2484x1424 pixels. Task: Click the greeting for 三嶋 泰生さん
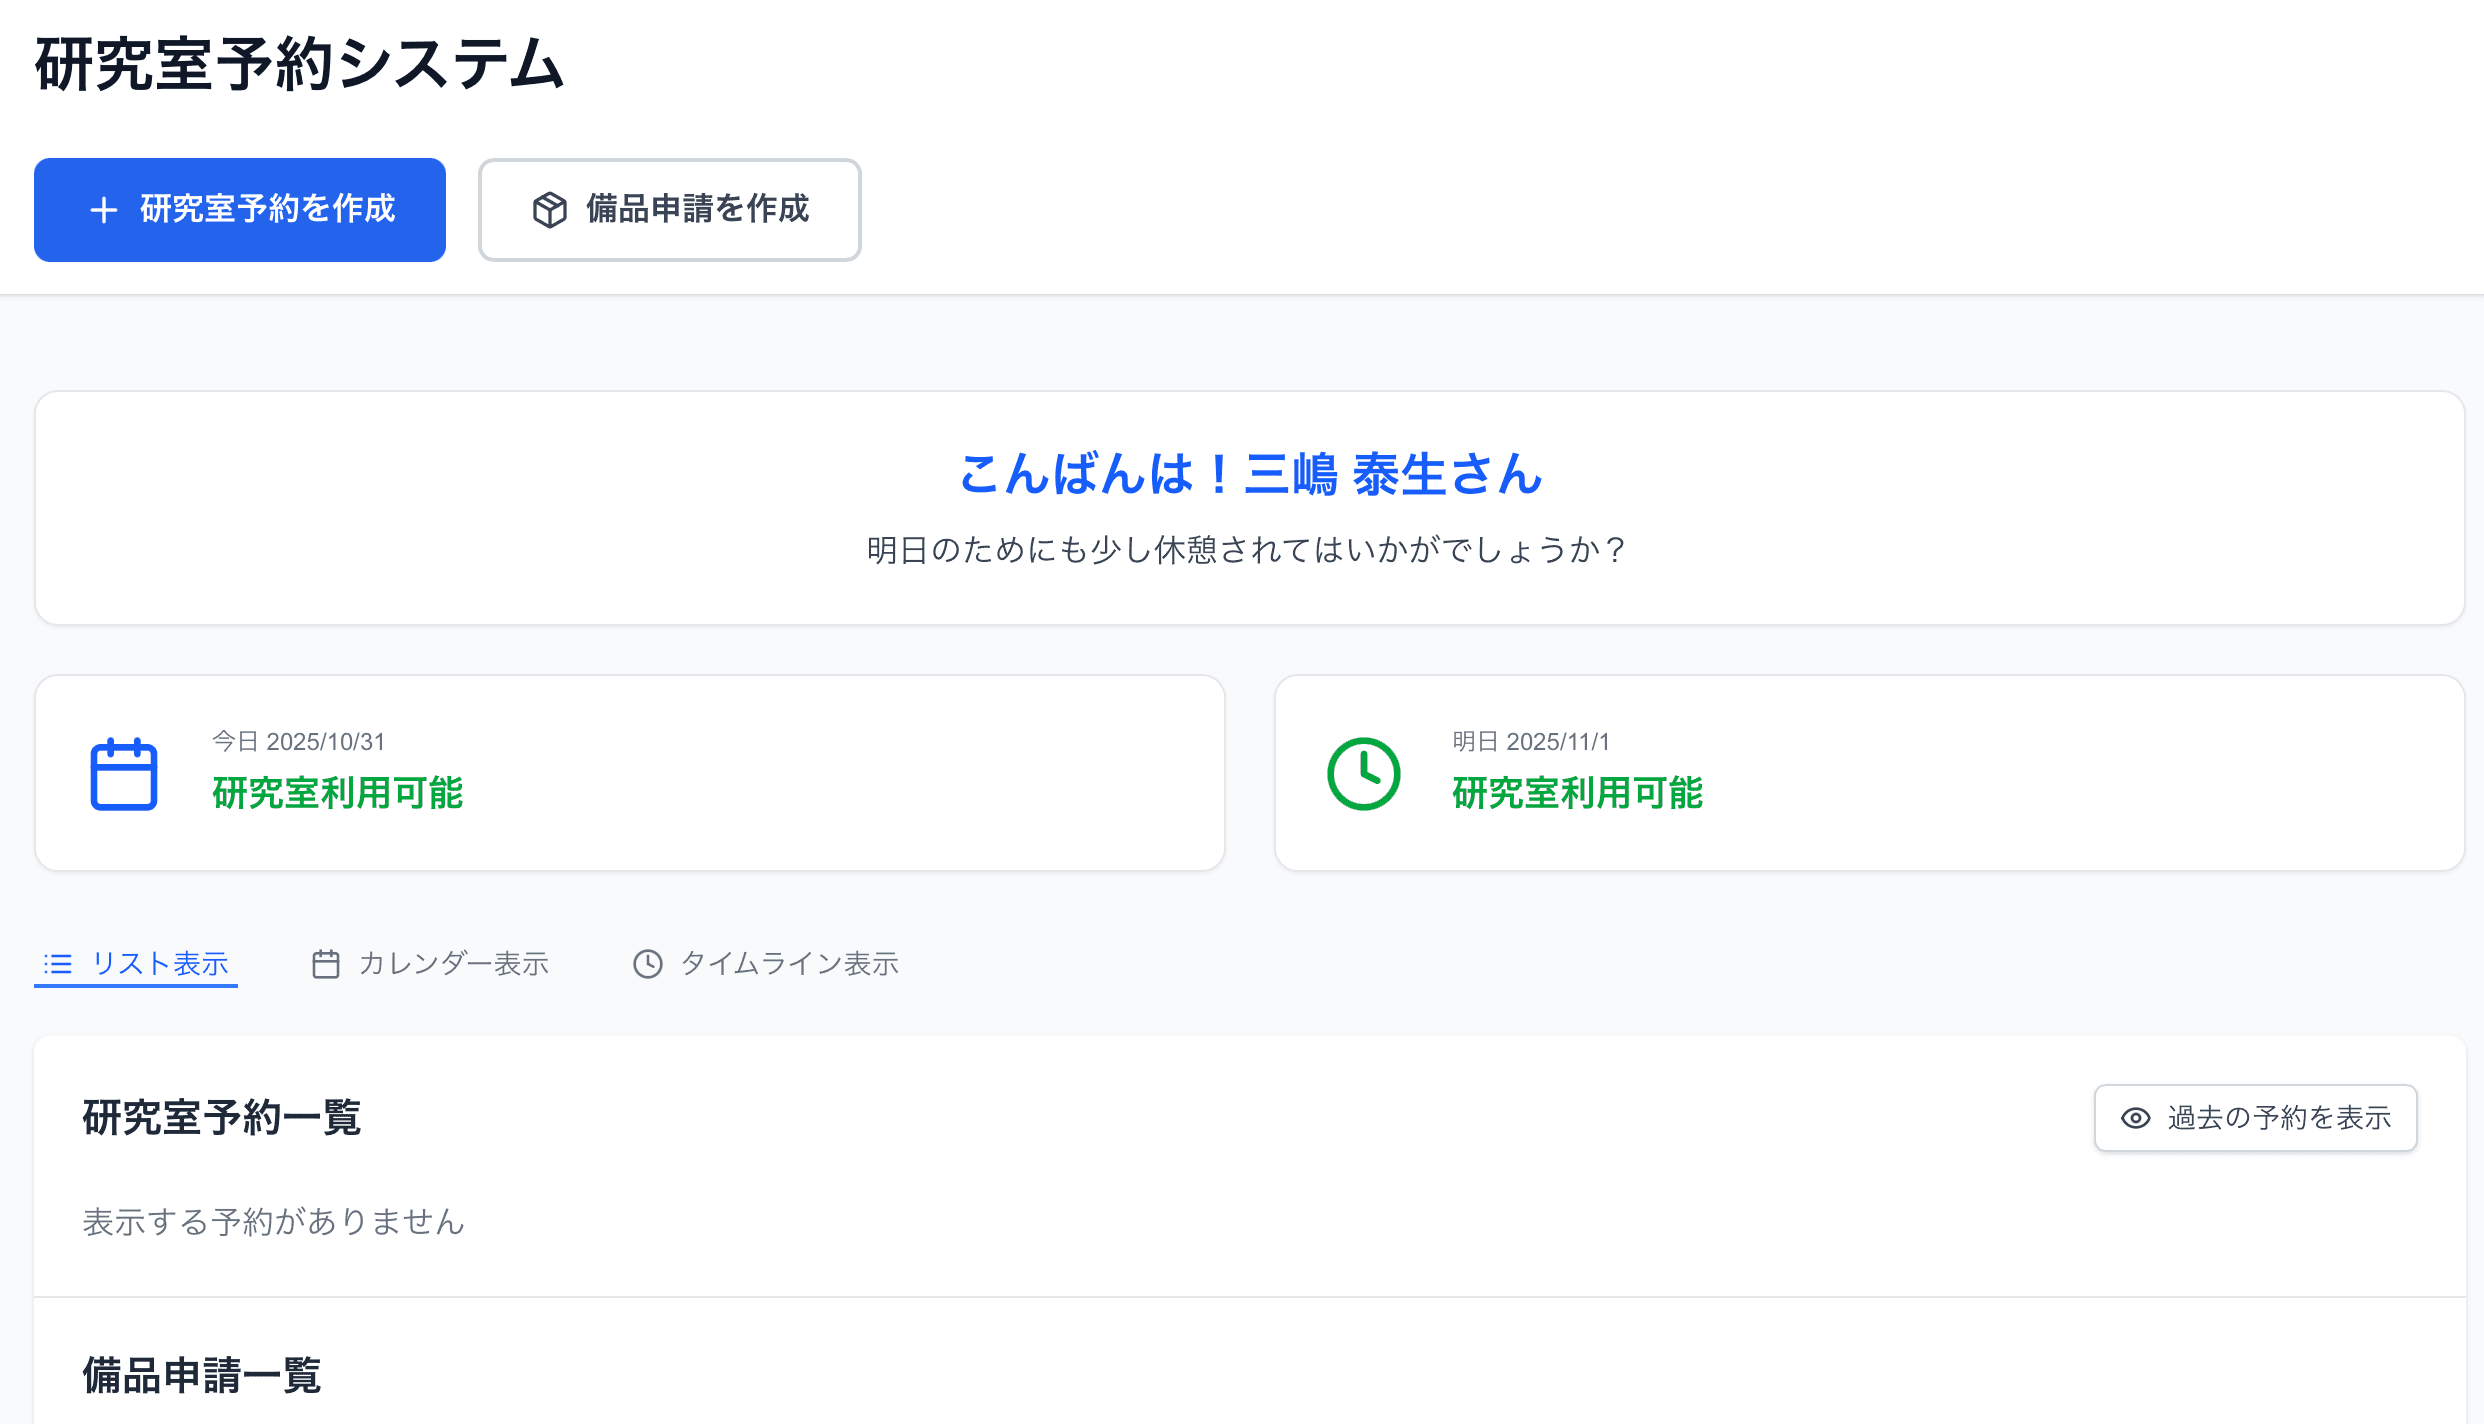pos(1250,476)
